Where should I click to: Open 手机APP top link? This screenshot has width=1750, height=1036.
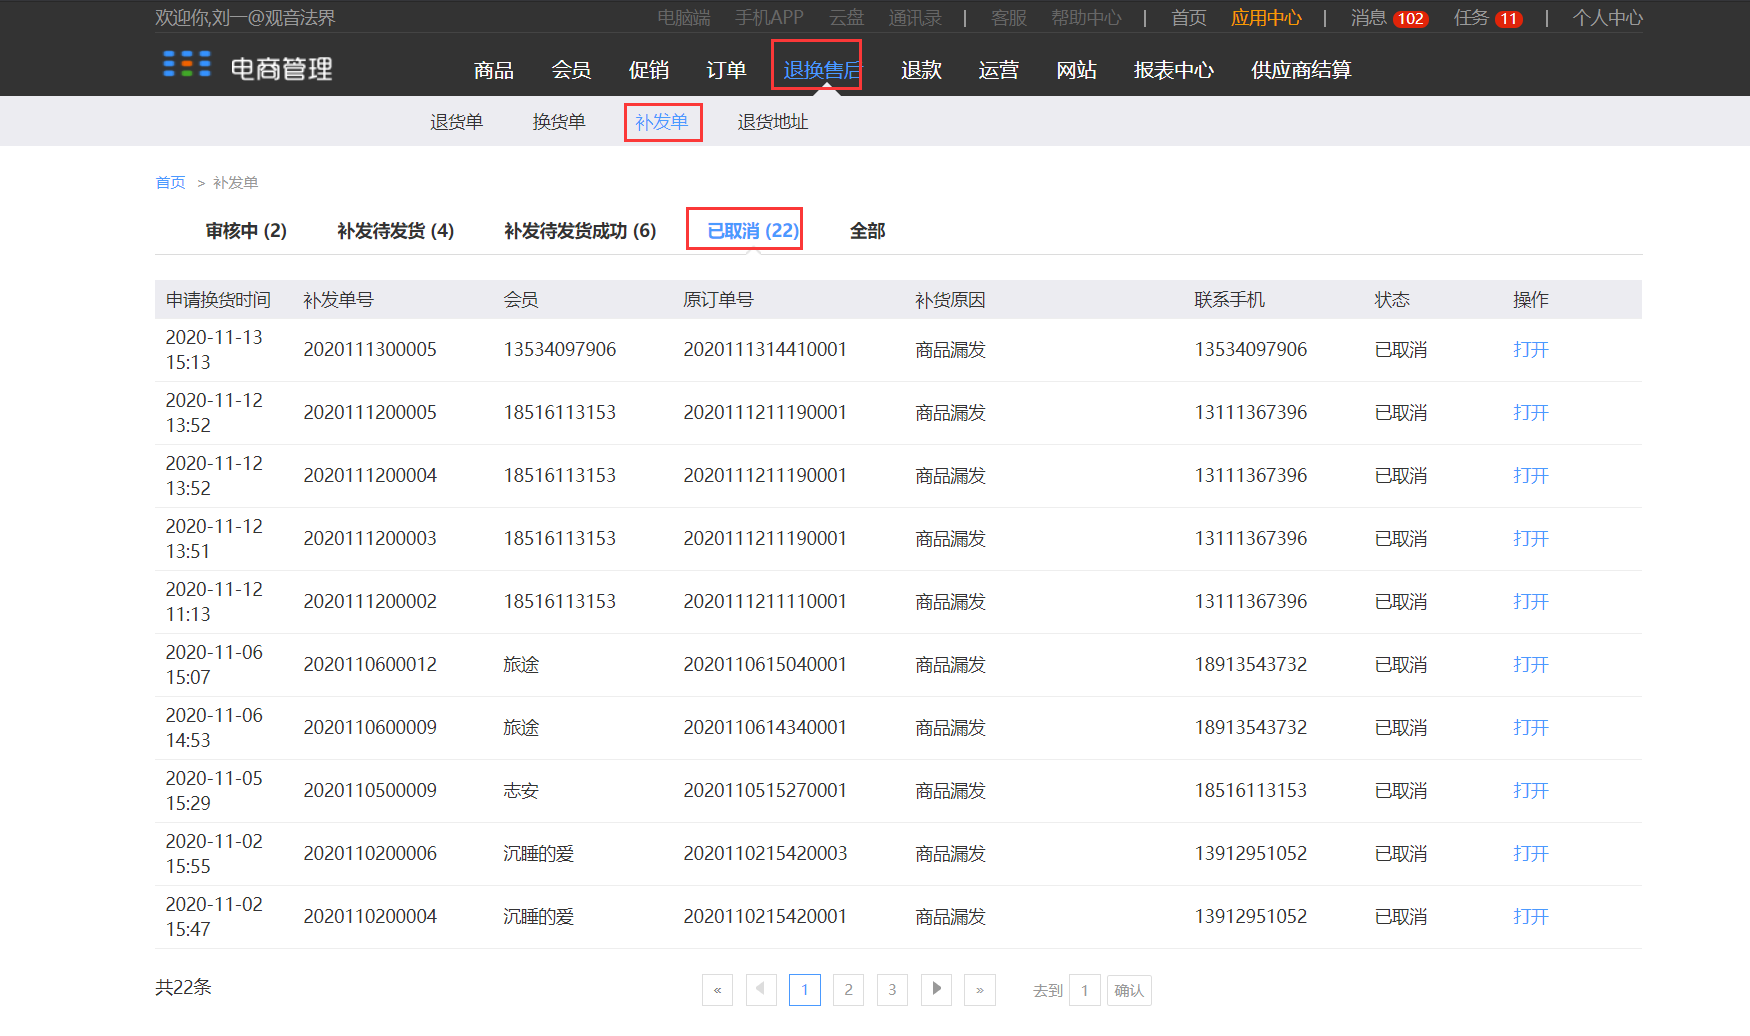(x=769, y=18)
